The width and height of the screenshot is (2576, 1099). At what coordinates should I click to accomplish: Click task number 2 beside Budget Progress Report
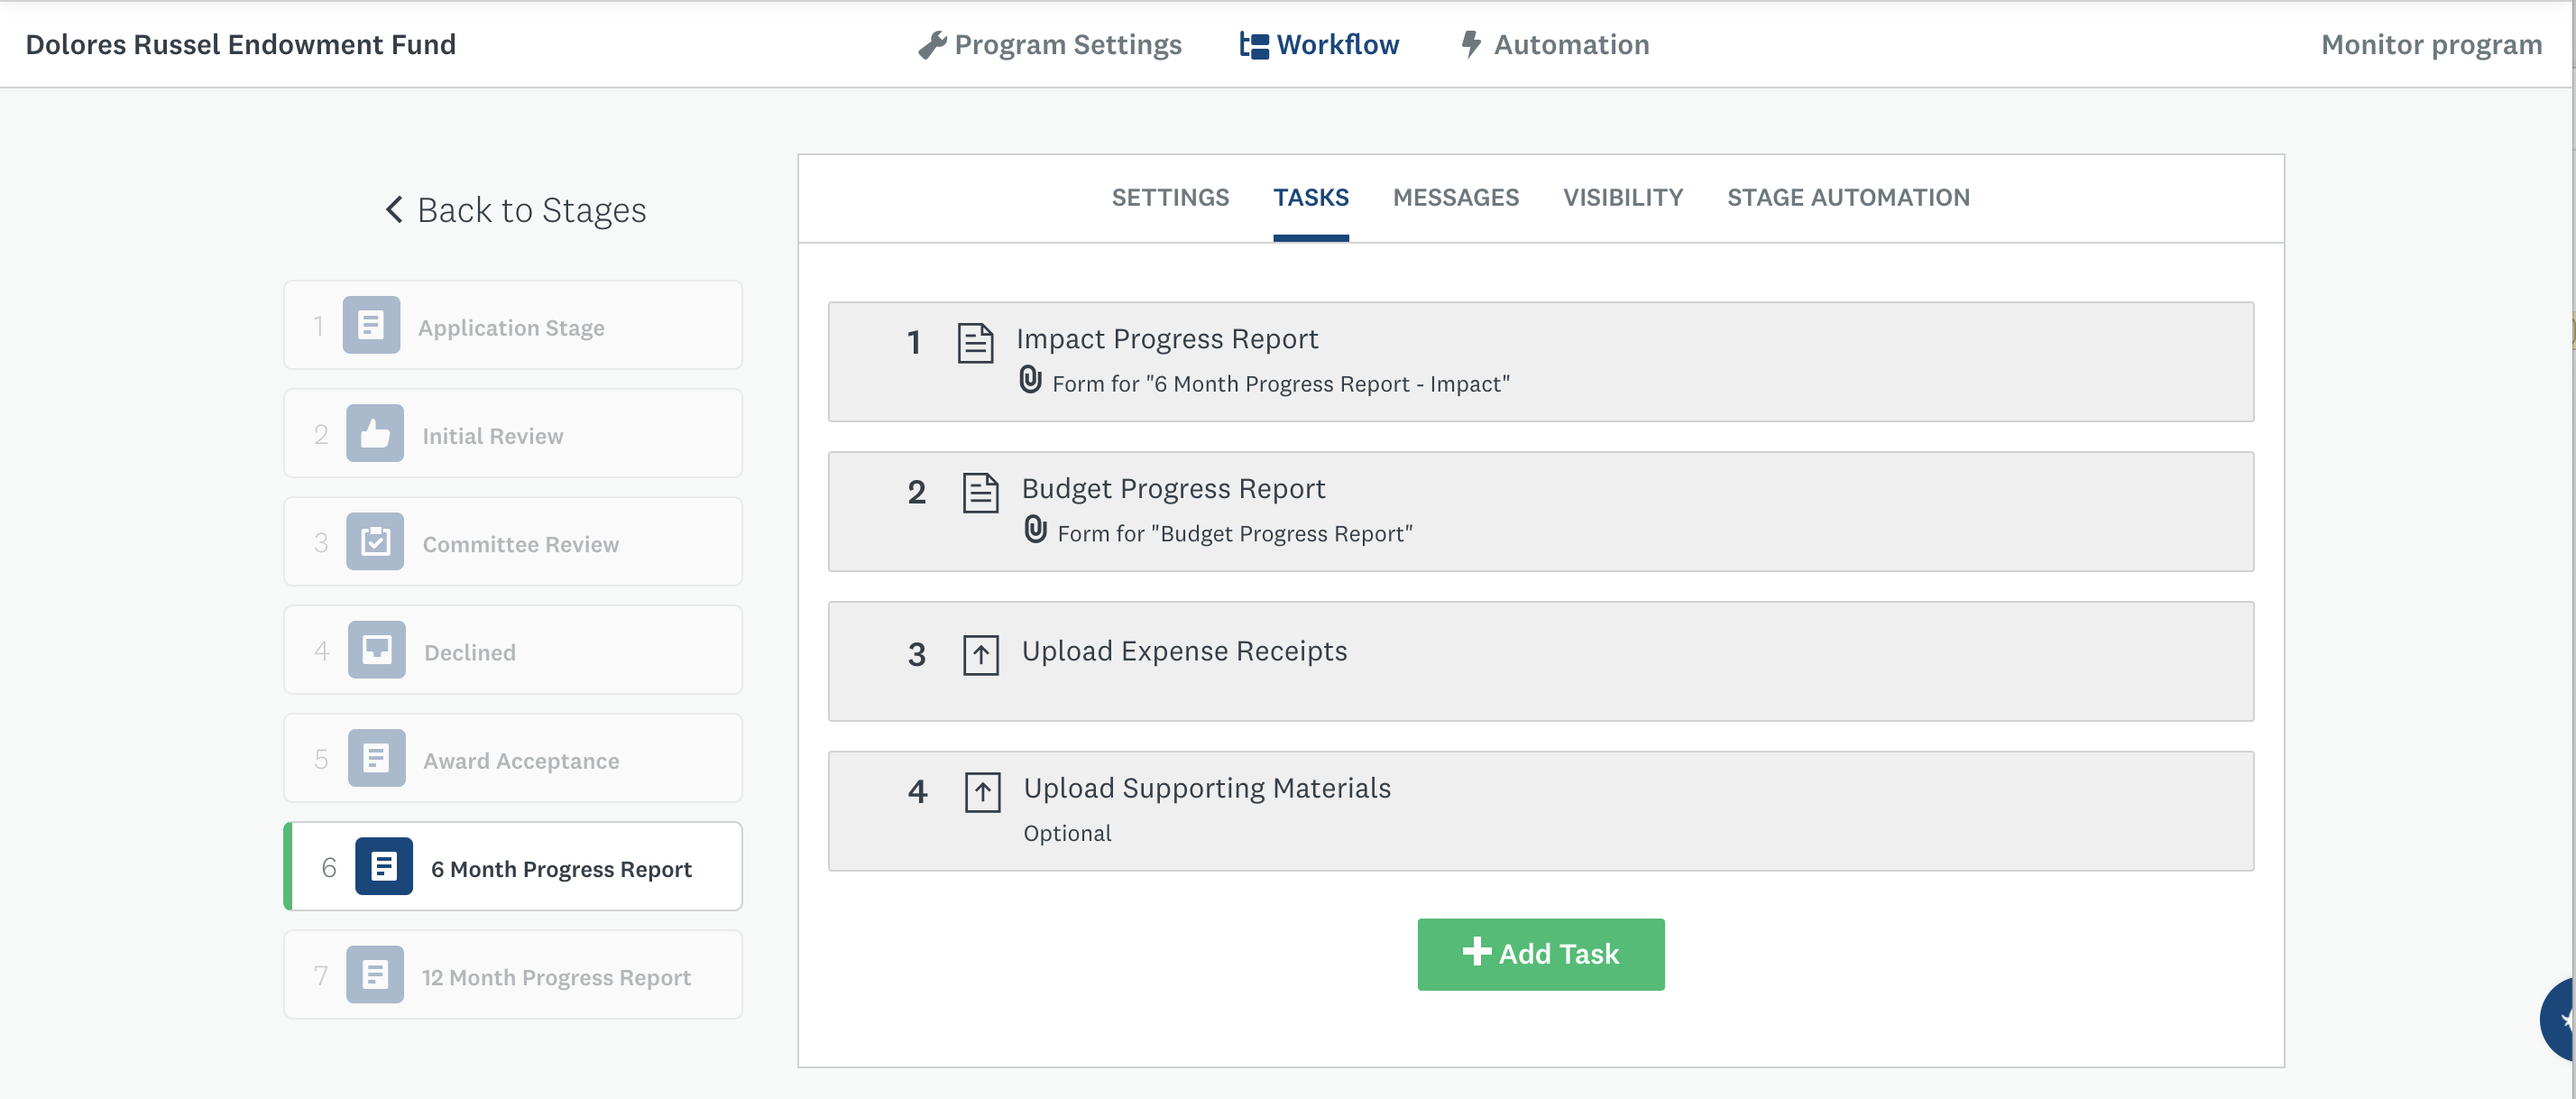tap(917, 493)
